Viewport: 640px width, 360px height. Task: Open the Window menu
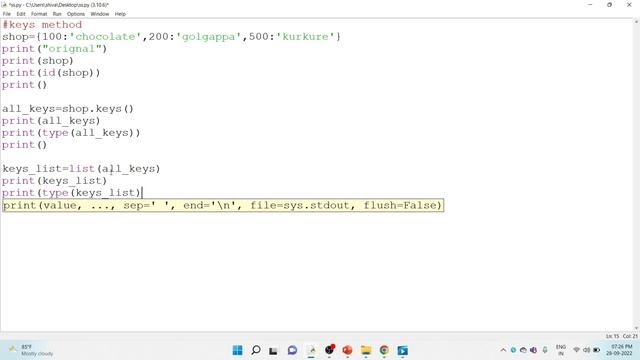100,14
